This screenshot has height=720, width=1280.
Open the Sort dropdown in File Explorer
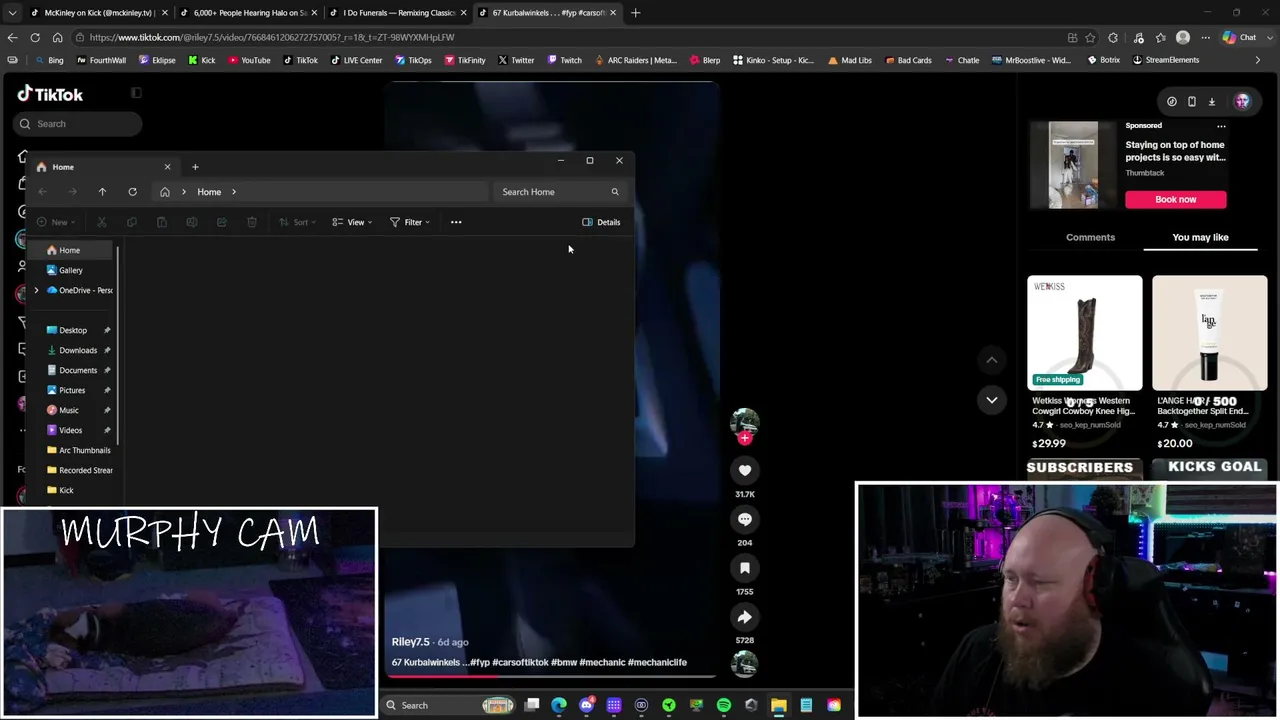point(296,222)
